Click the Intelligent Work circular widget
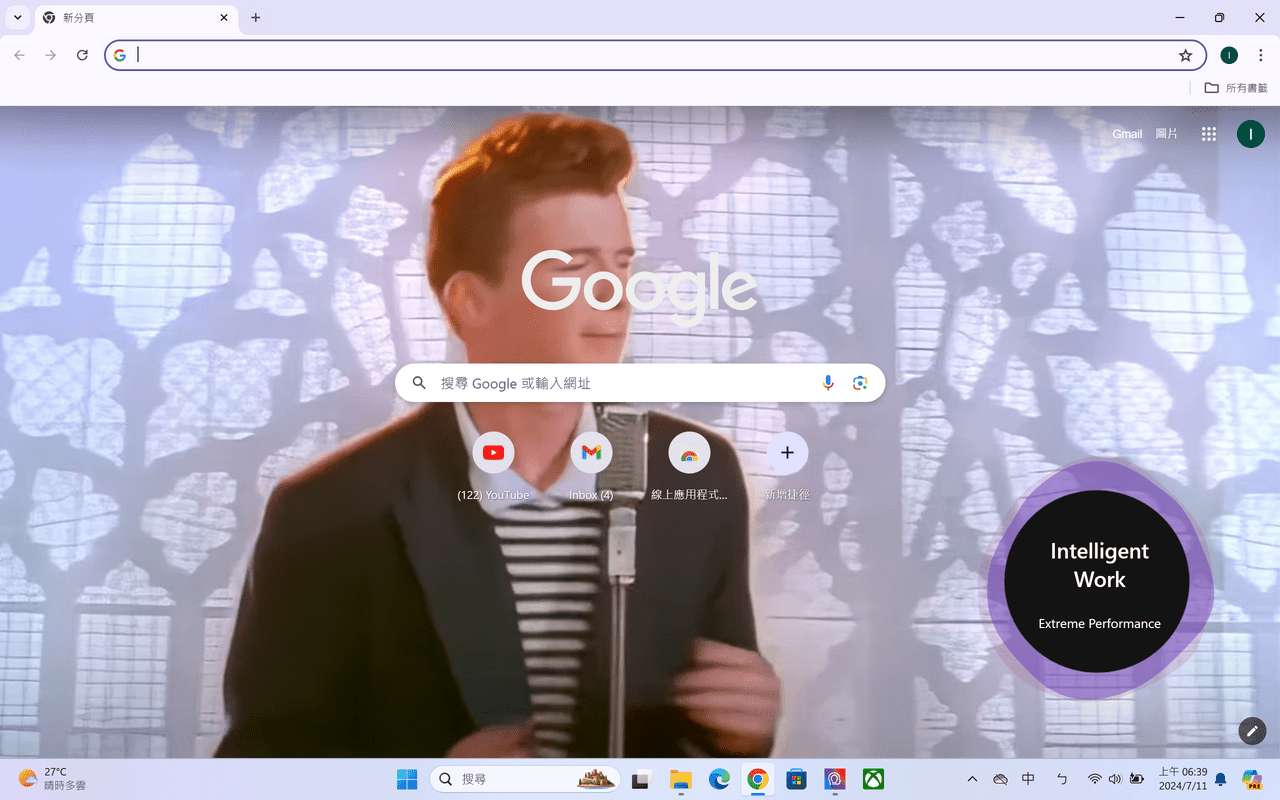Screen dimensions: 1280x800 (x=1098, y=581)
